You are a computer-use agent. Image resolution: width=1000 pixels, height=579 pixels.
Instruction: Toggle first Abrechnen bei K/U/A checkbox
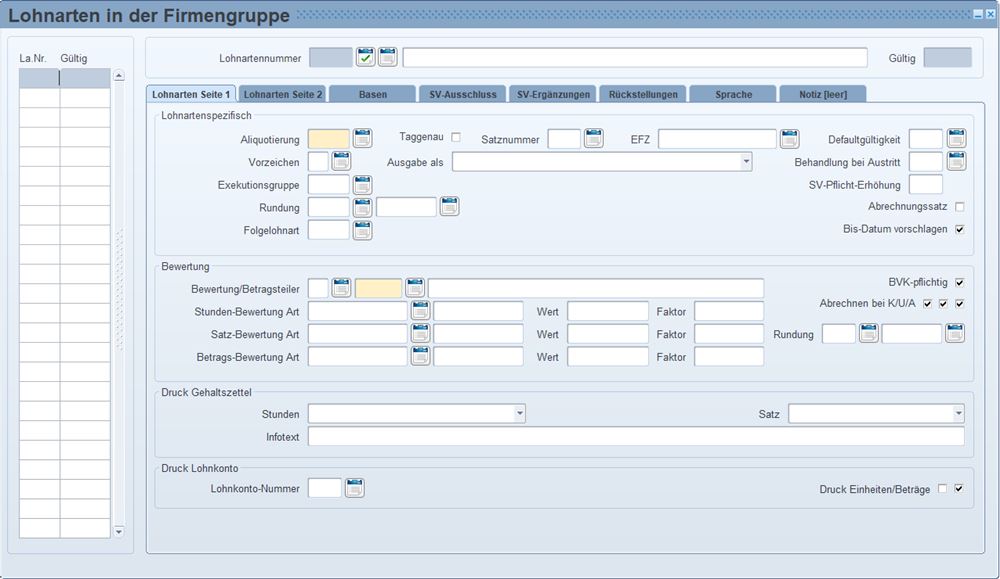[927, 304]
